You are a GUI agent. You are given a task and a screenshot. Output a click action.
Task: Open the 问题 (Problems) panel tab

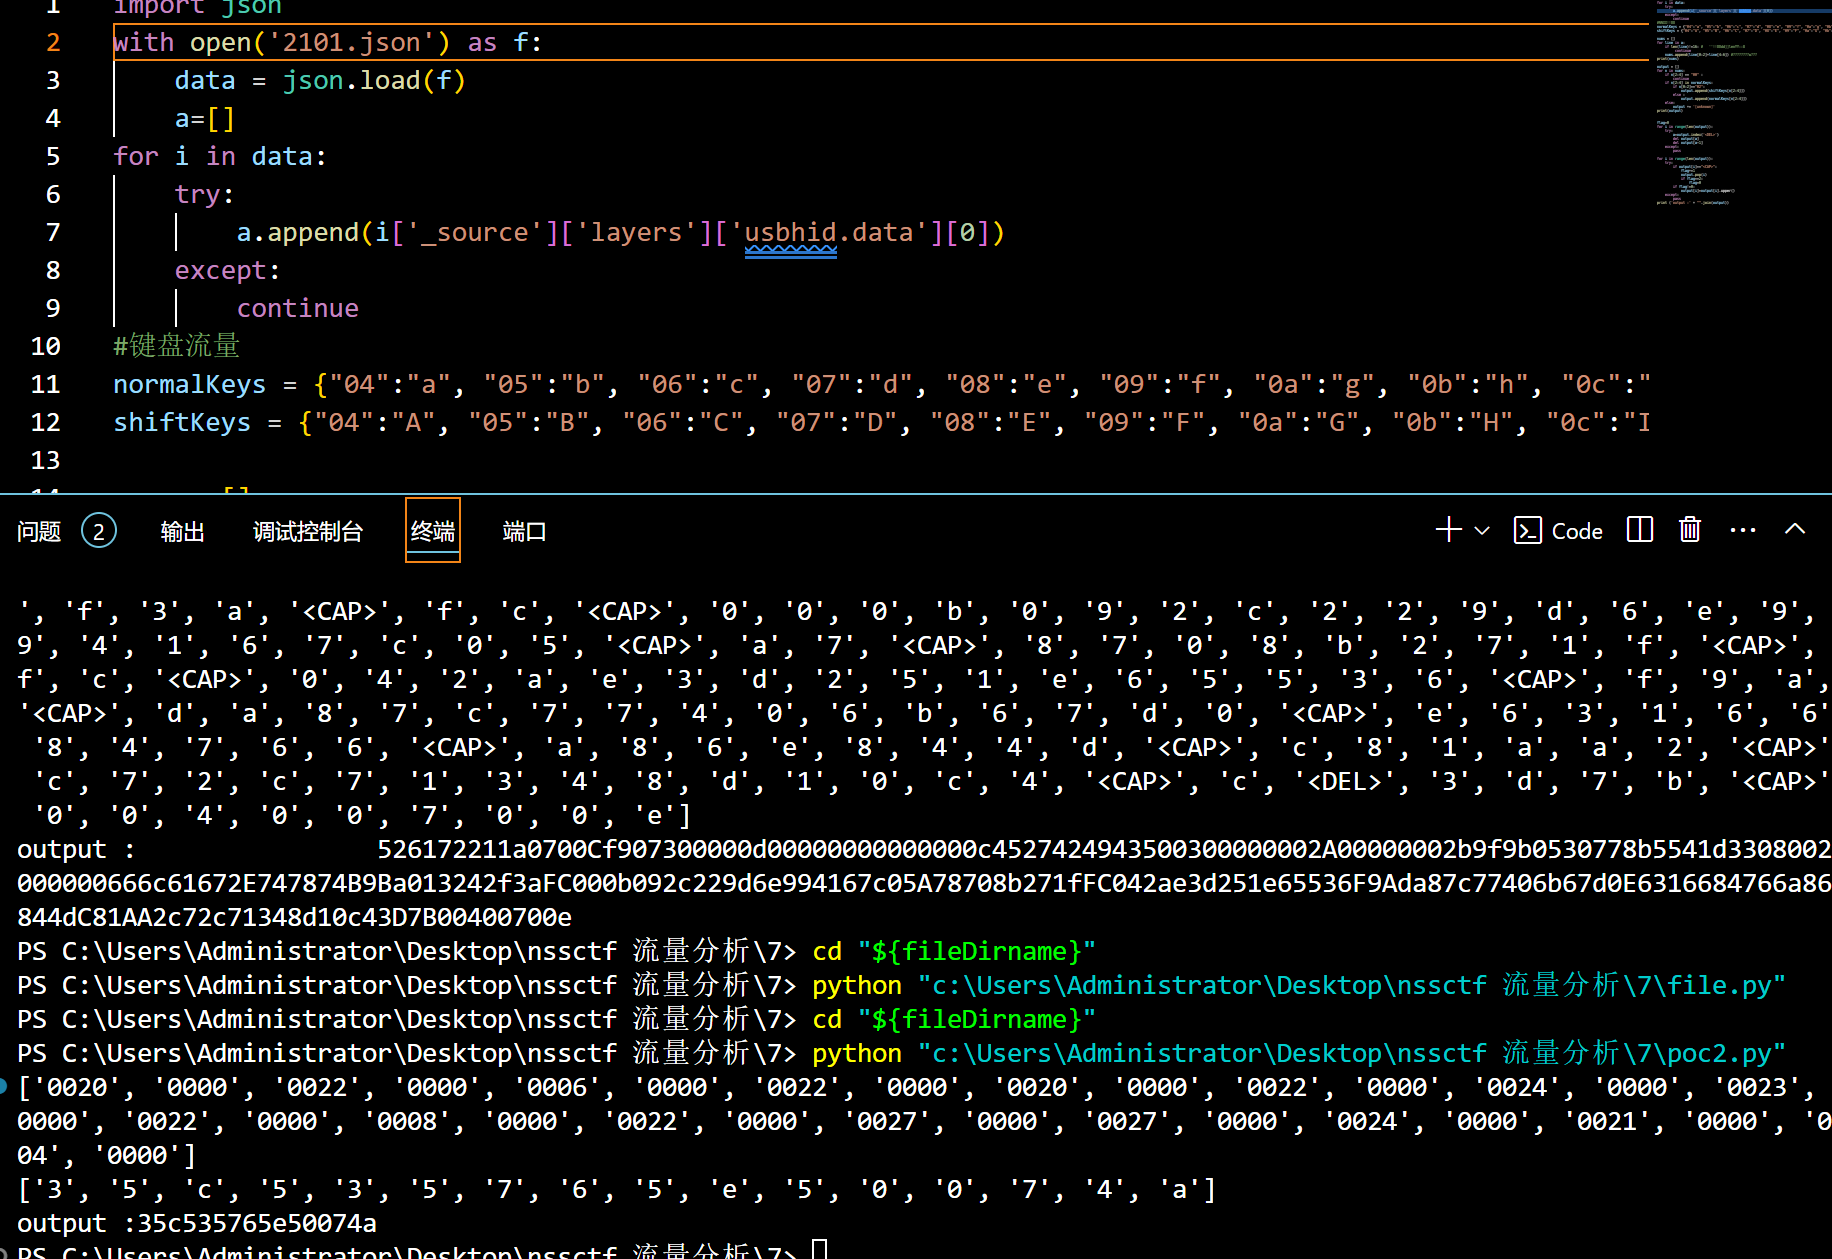click(x=39, y=531)
